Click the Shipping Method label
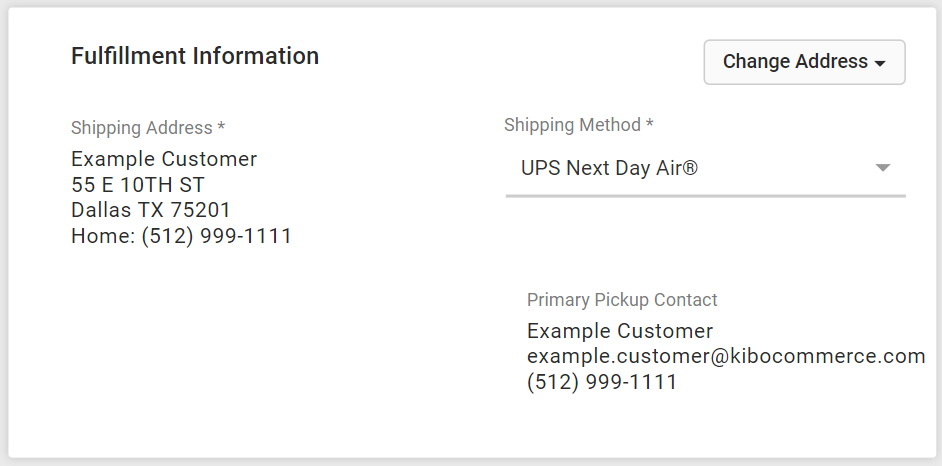Viewport: 942px width, 466px height. [x=572, y=125]
